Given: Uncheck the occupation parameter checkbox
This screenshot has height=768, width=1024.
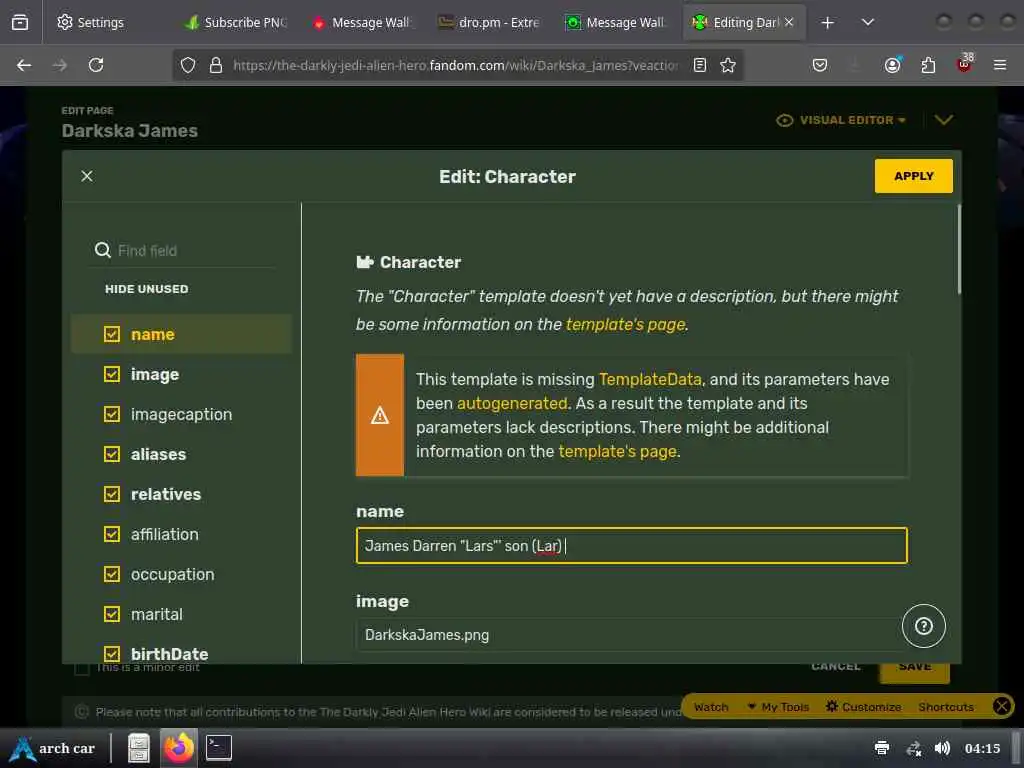Looking at the screenshot, I should click(x=112, y=574).
